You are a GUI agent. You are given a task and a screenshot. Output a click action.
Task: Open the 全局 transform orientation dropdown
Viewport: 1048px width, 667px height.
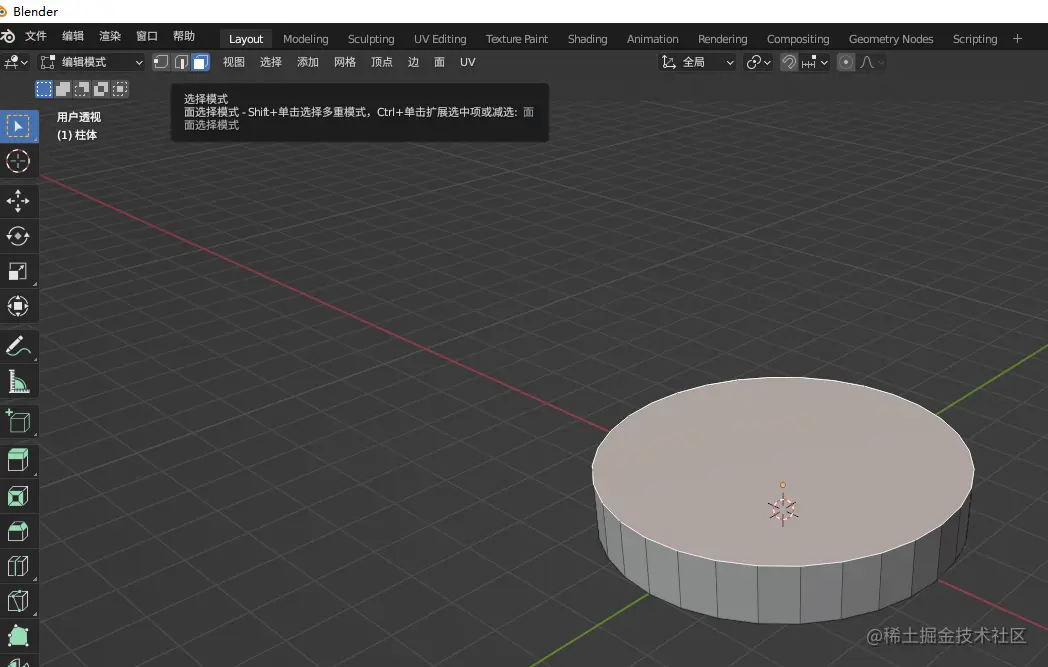click(698, 62)
